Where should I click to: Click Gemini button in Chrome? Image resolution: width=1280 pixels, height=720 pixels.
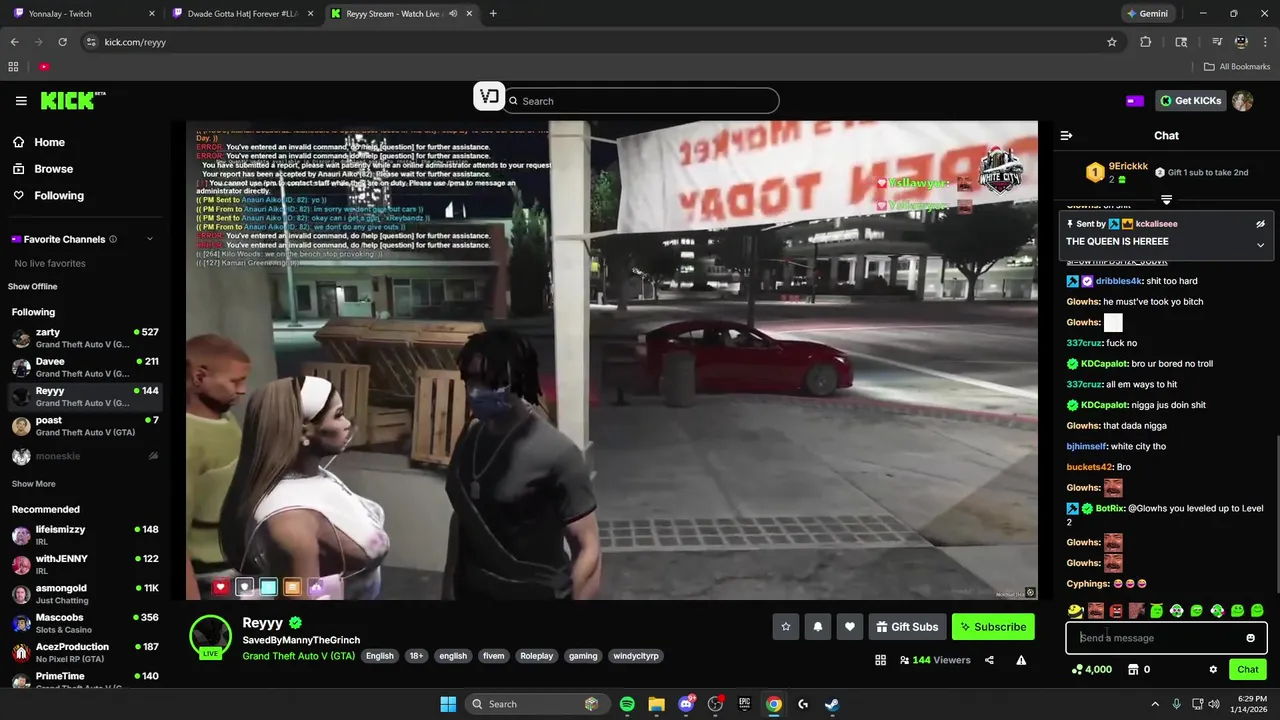pos(1147,14)
